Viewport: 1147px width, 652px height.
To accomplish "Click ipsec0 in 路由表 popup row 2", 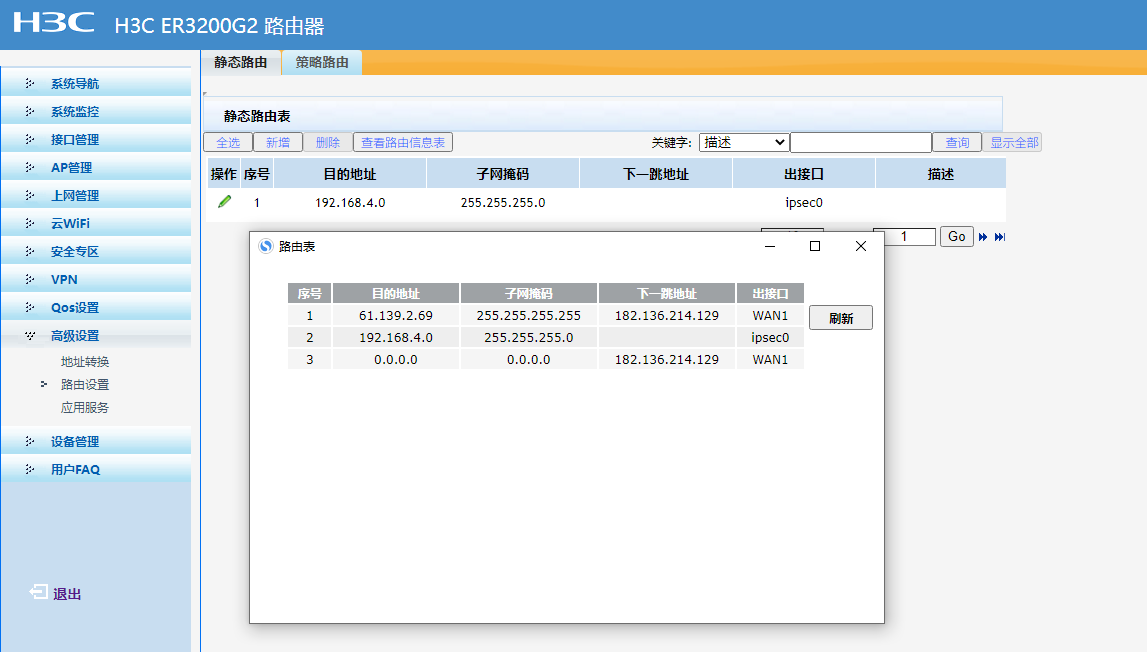I will pyautogui.click(x=770, y=337).
